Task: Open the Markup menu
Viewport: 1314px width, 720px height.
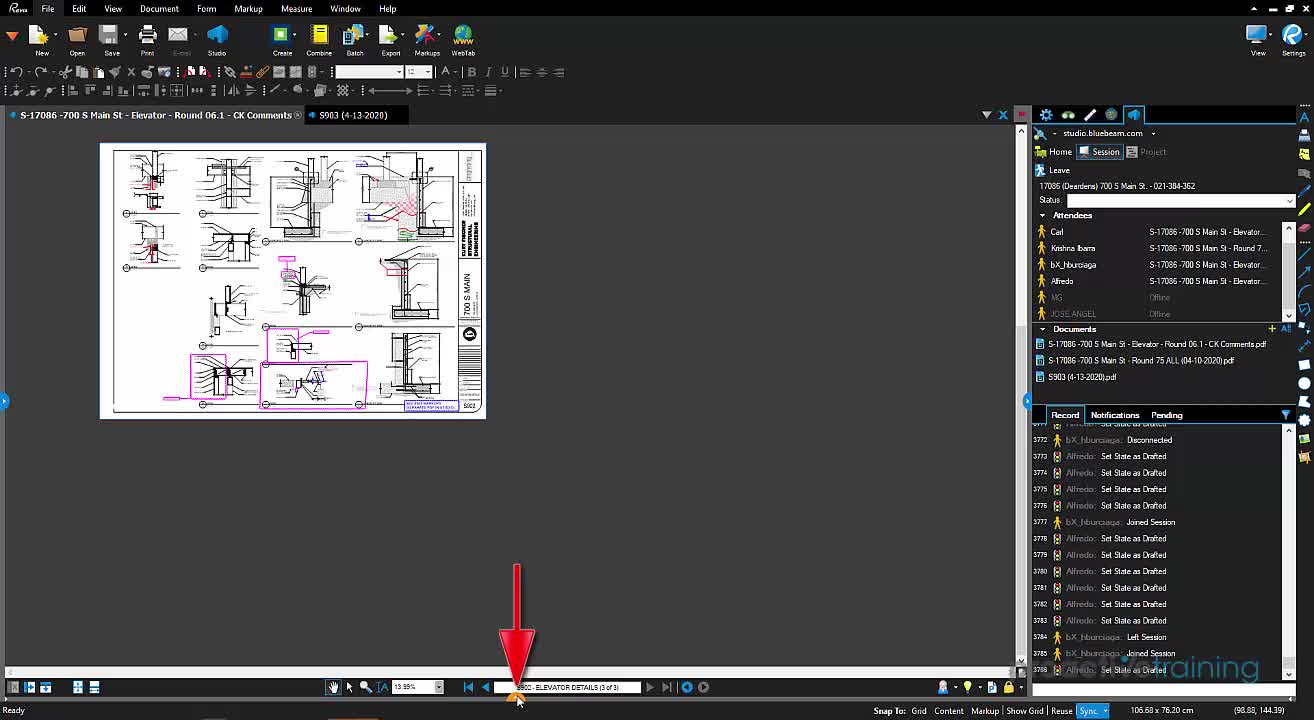Action: point(248,9)
